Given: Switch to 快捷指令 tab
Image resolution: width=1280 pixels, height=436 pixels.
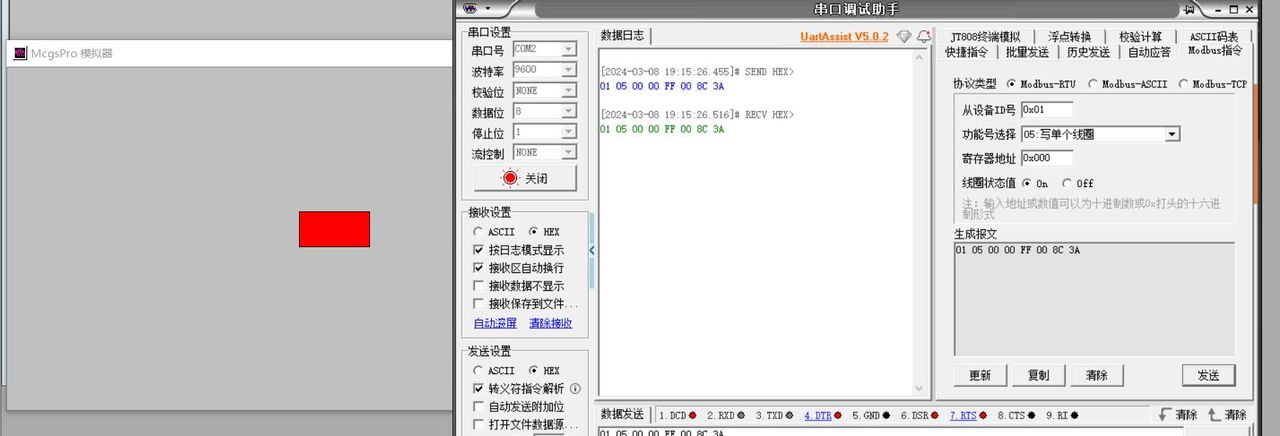Looking at the screenshot, I should coord(966,52).
